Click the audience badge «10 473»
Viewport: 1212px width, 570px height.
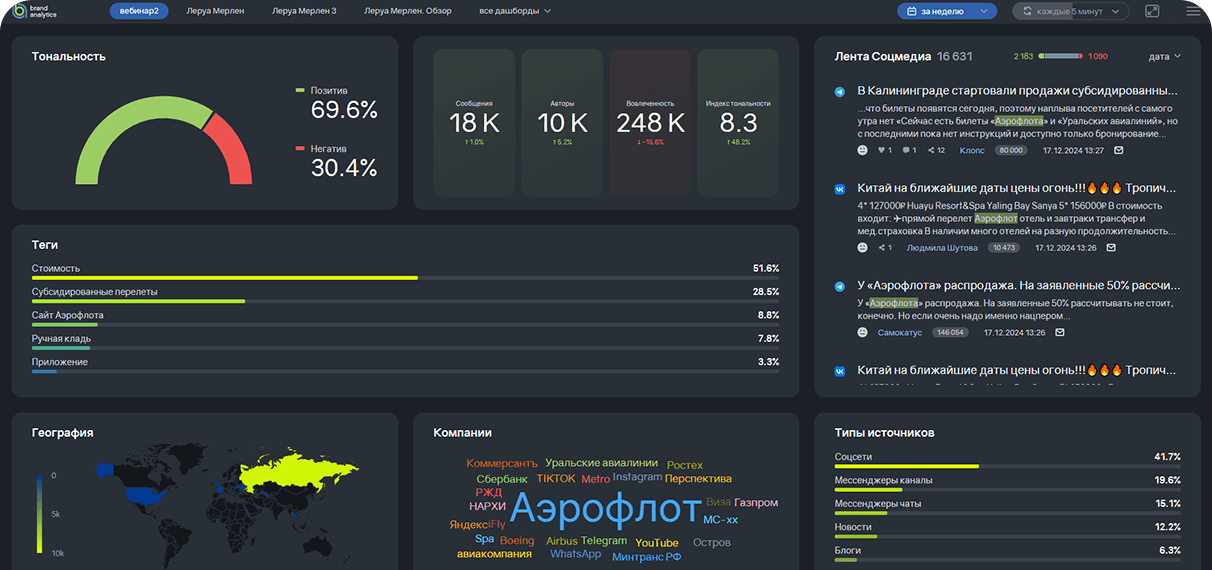pyautogui.click(x=1003, y=247)
